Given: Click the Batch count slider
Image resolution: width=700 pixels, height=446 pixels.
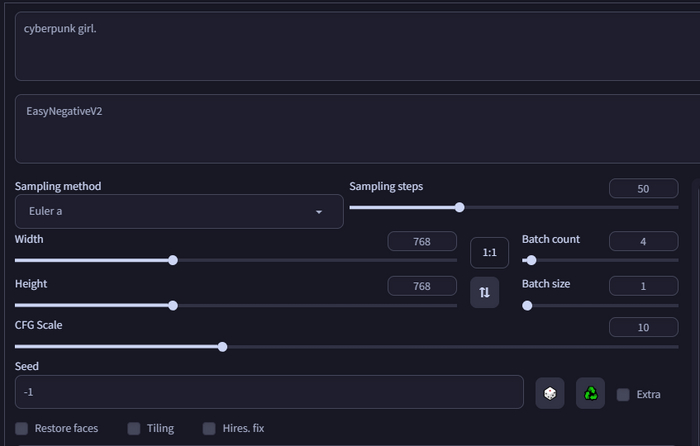Looking at the screenshot, I should [x=600, y=260].
